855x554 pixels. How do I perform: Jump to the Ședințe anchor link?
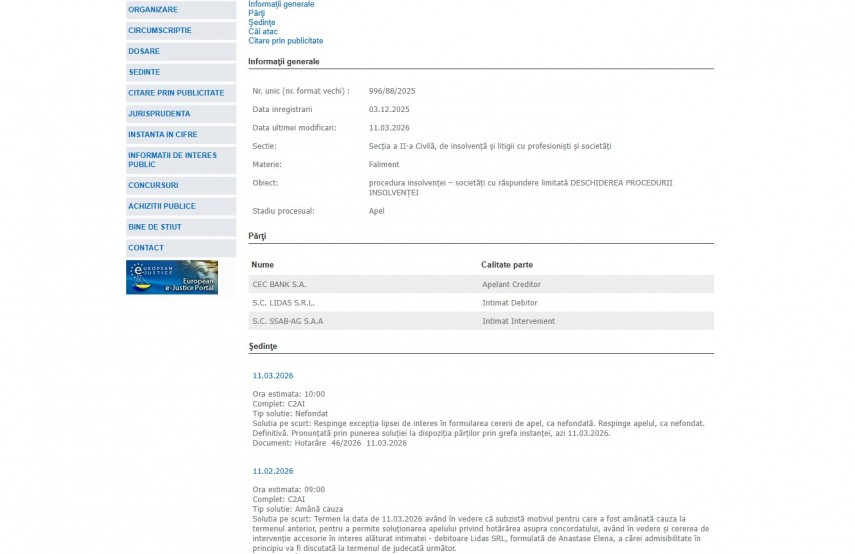coord(262,22)
